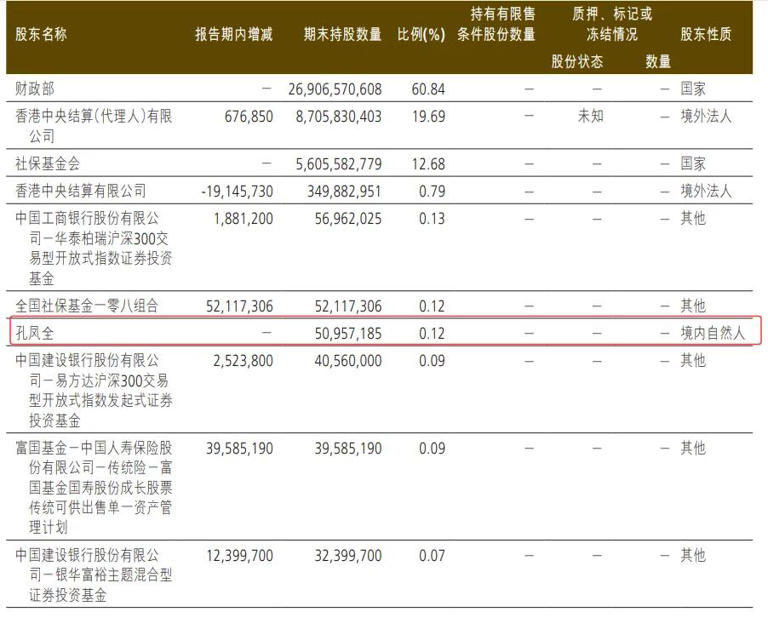Select the 易方达沪深300 fund shareholder name

click(94, 390)
